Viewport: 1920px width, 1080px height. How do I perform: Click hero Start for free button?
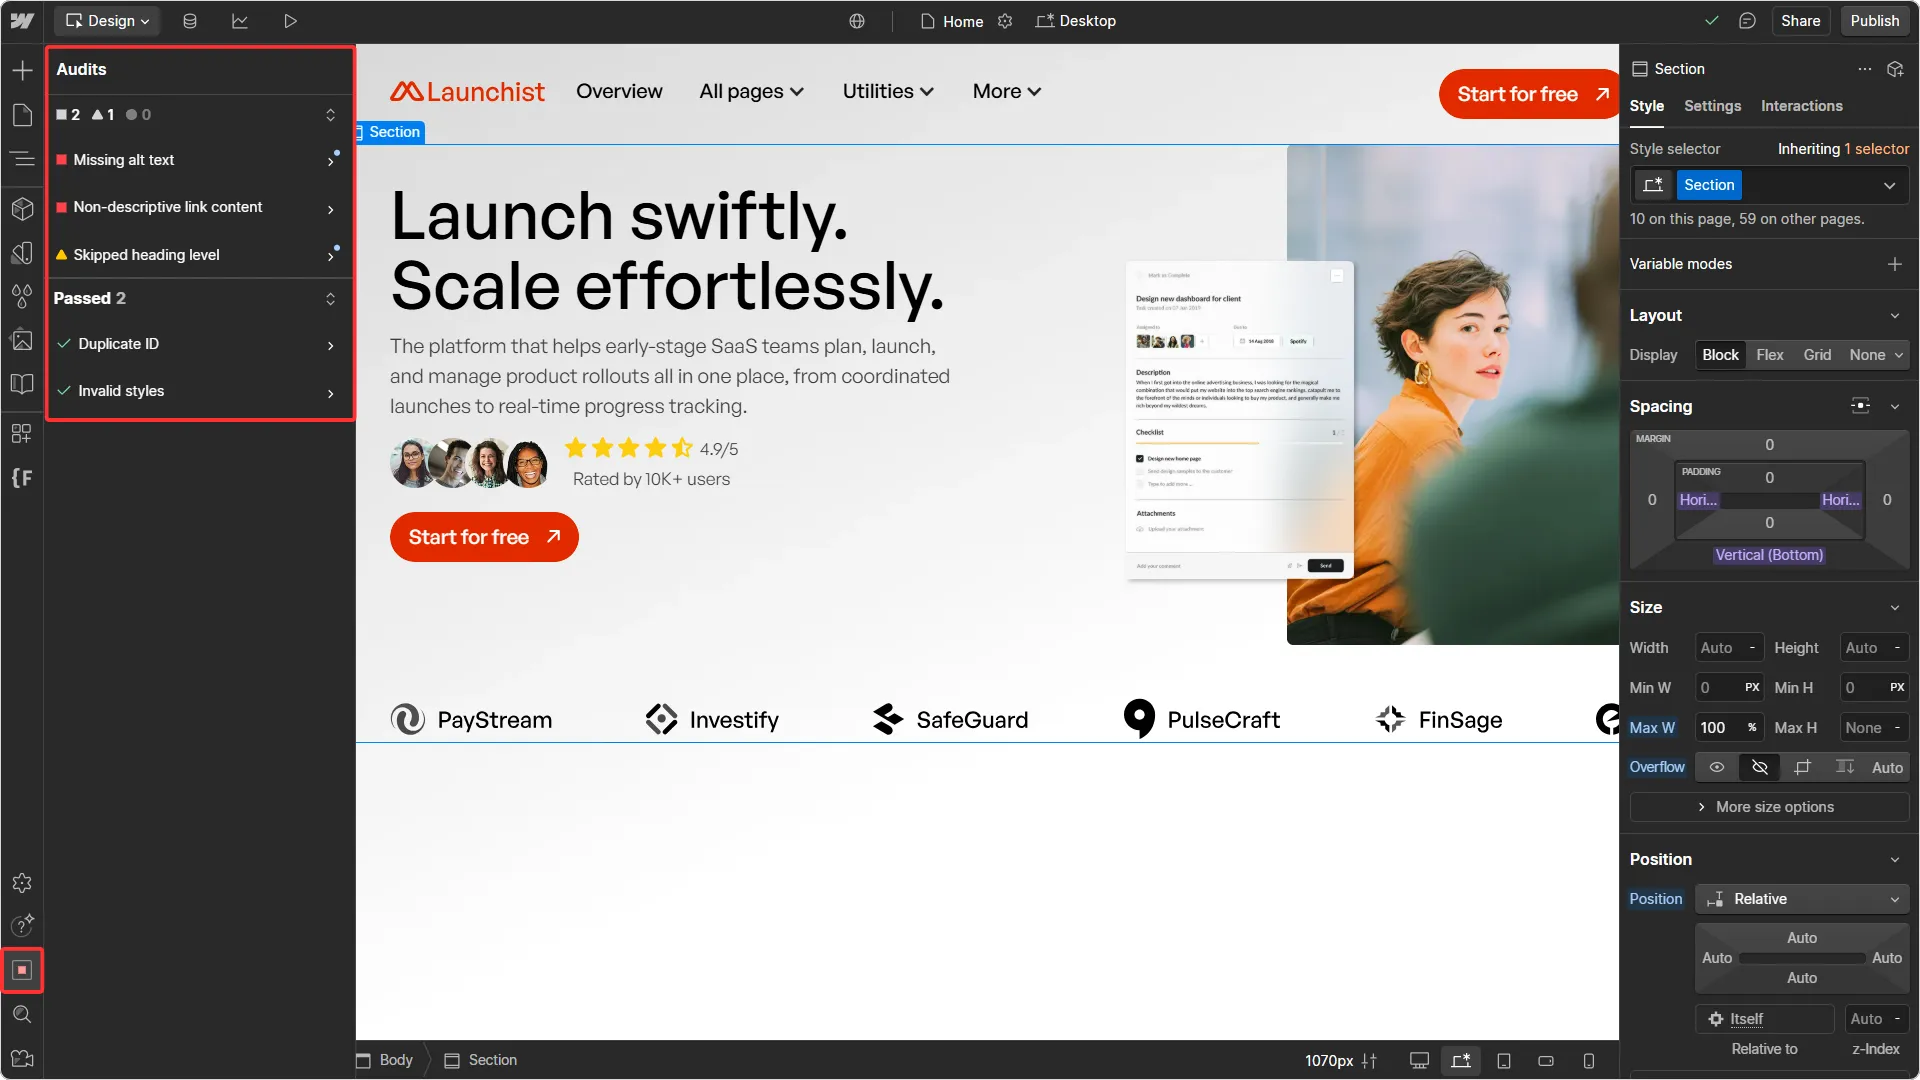pos(484,537)
